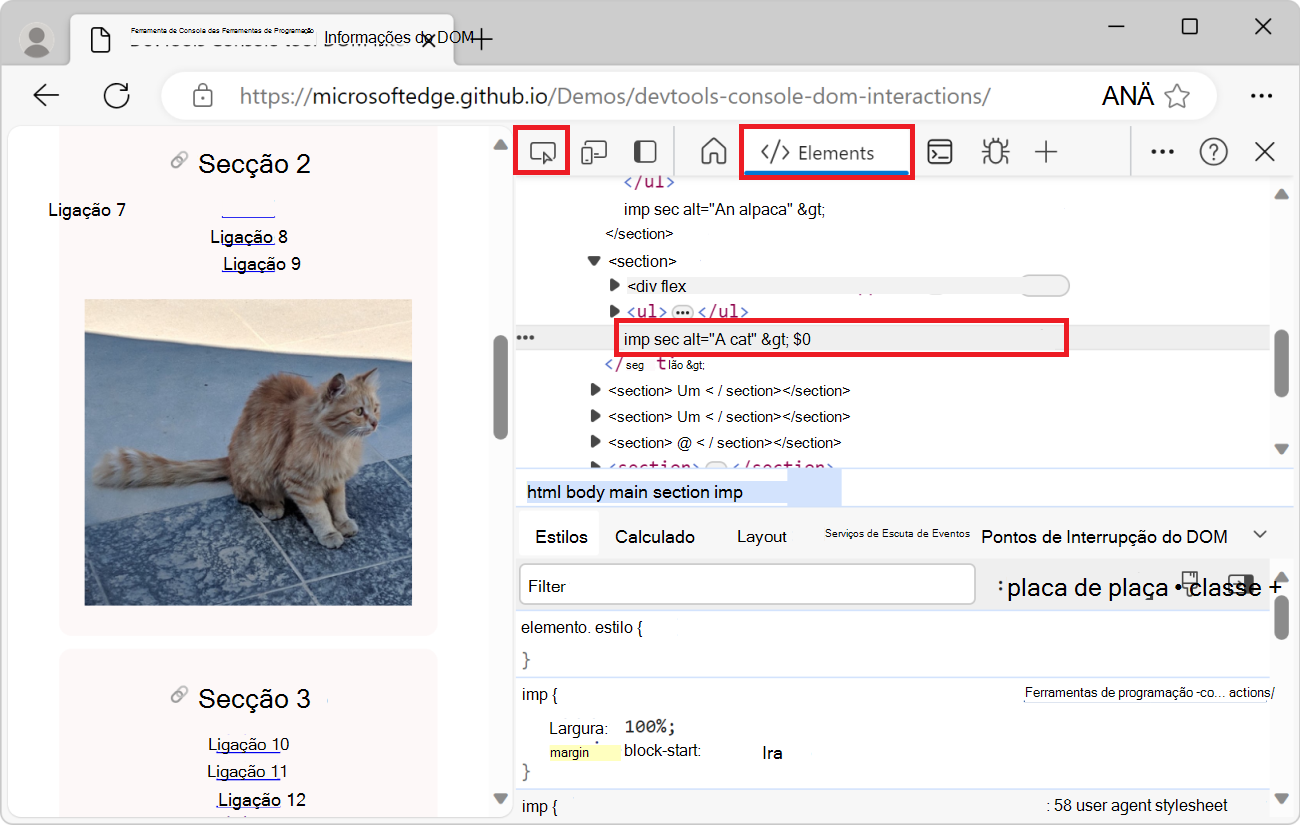
Task: Select the Inspect element tool
Action: [x=541, y=151]
